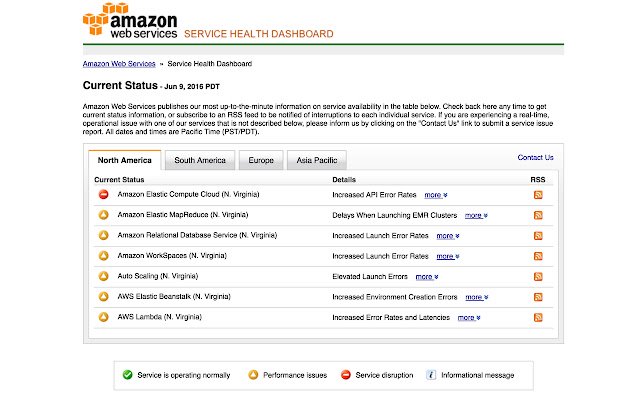
Task: Click the yellow status icon for Auto Scaling
Action: 104,276
